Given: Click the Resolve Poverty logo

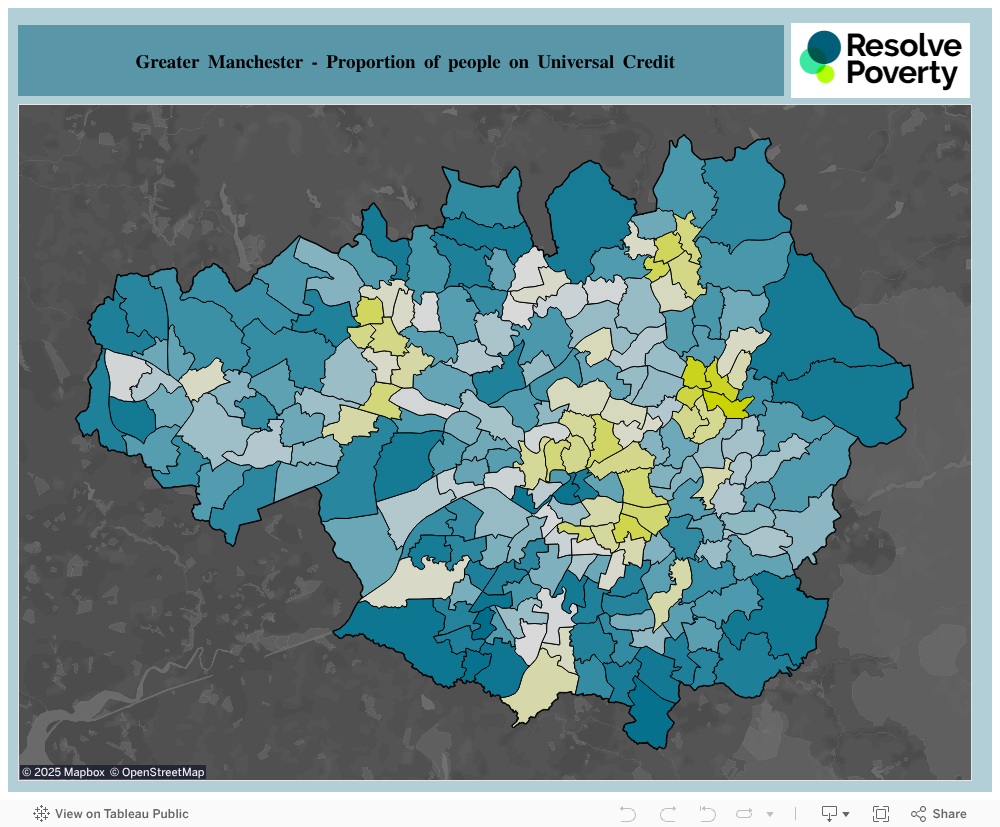Looking at the screenshot, I should pos(880,61).
